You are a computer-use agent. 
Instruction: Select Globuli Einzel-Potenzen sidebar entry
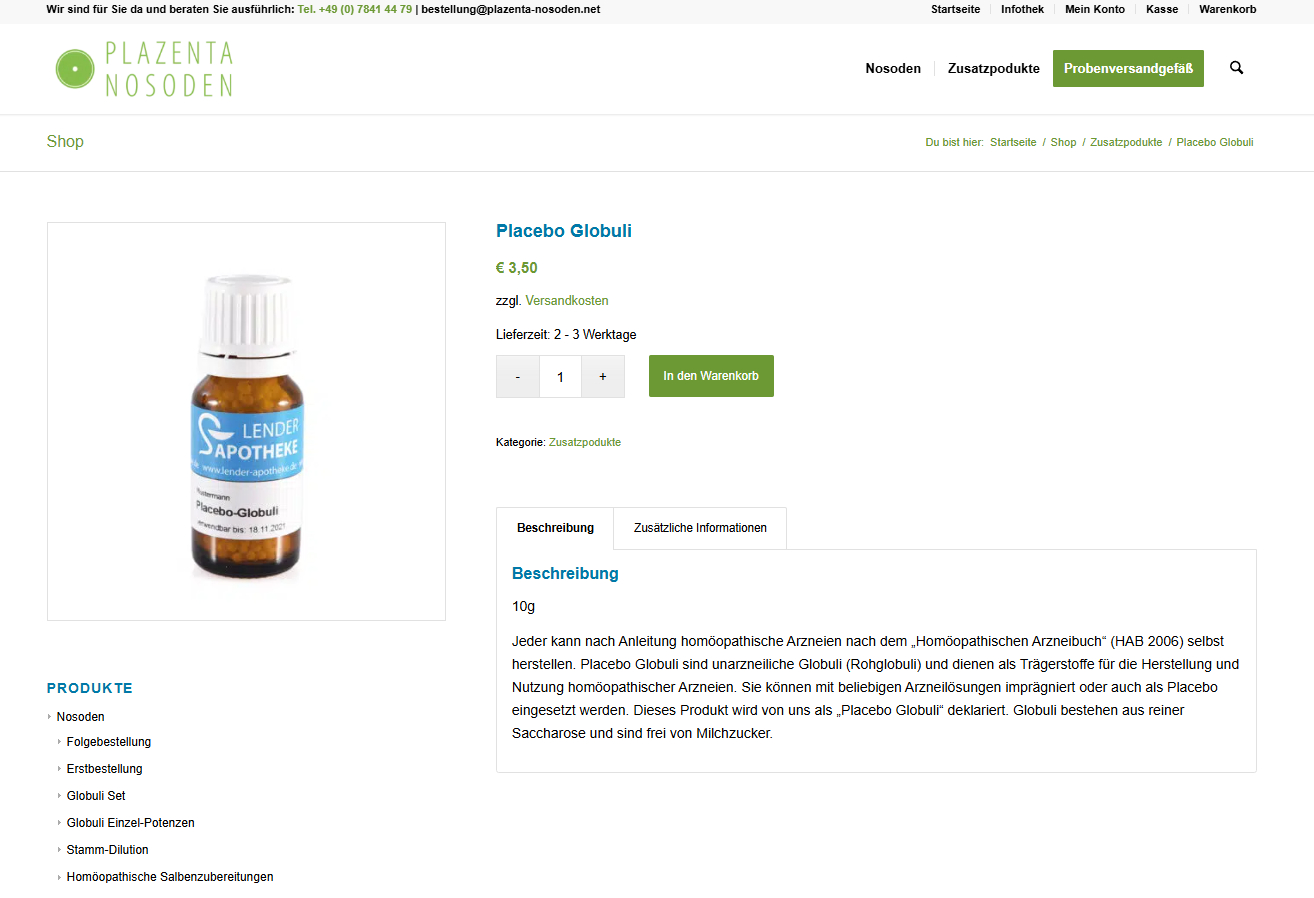(131, 823)
